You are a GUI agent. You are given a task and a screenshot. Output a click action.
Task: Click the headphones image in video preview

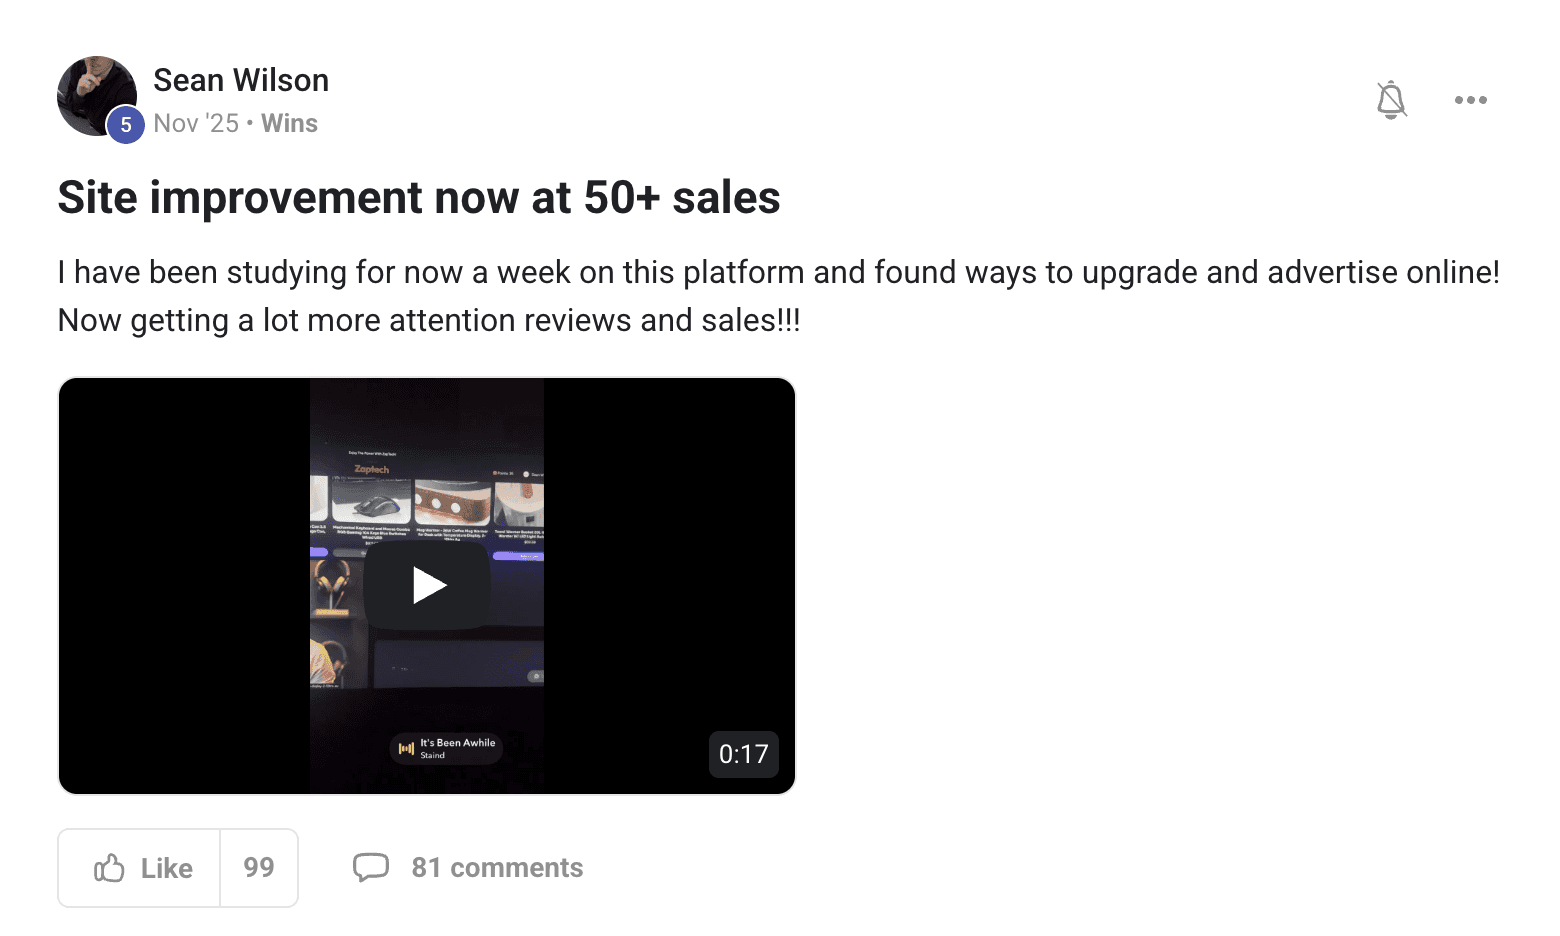point(330,584)
